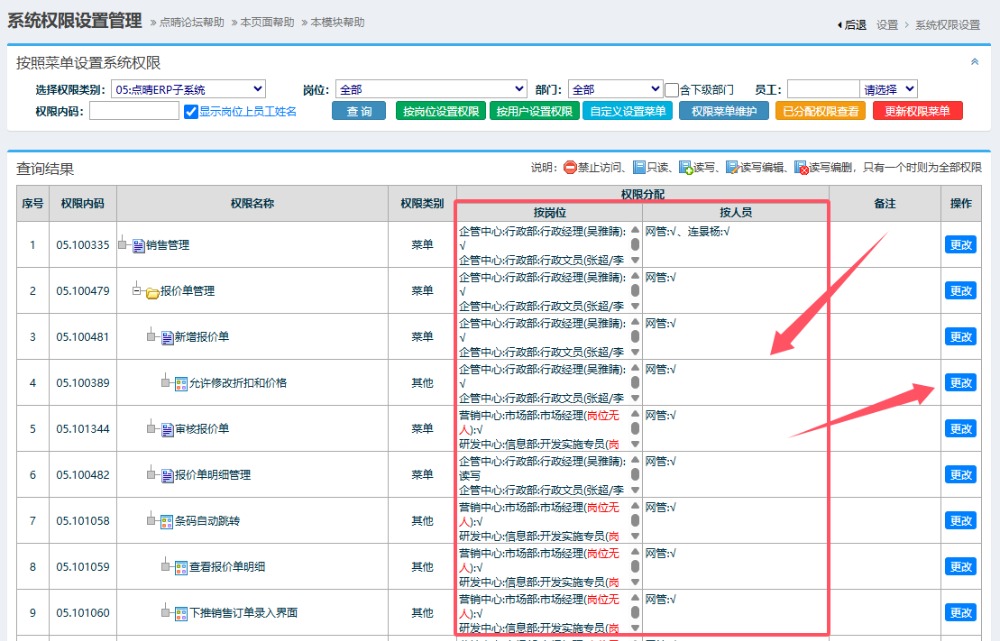Click the blue 查询 button

[359, 111]
